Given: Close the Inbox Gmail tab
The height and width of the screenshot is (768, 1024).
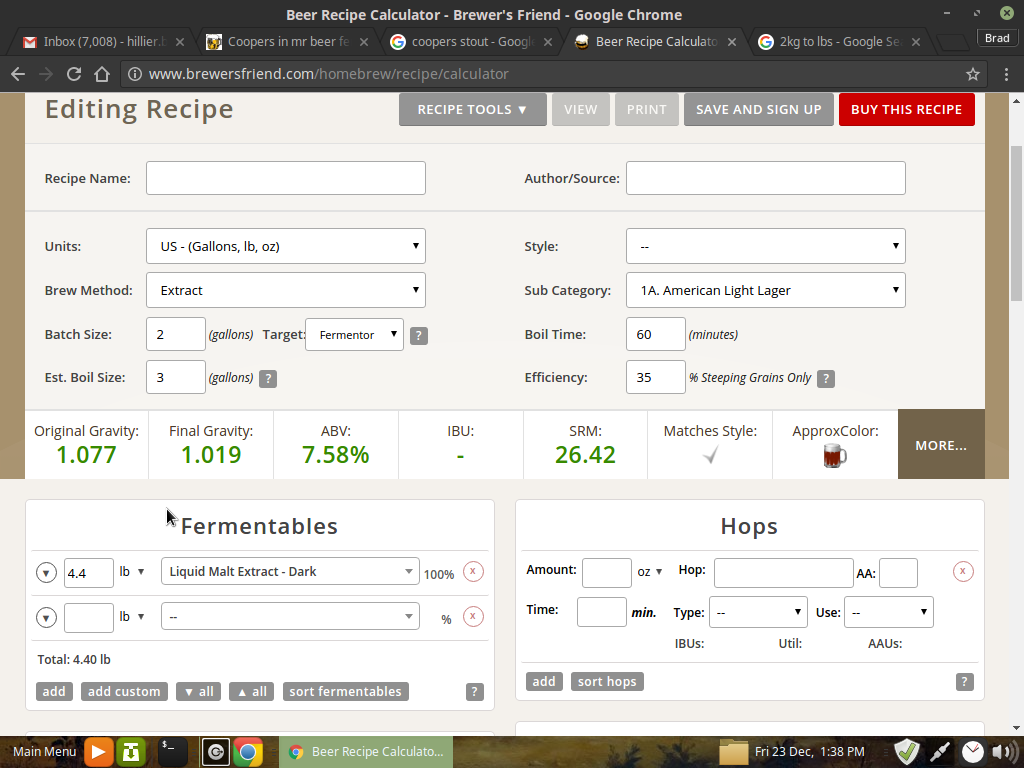Looking at the screenshot, I should tap(180, 42).
